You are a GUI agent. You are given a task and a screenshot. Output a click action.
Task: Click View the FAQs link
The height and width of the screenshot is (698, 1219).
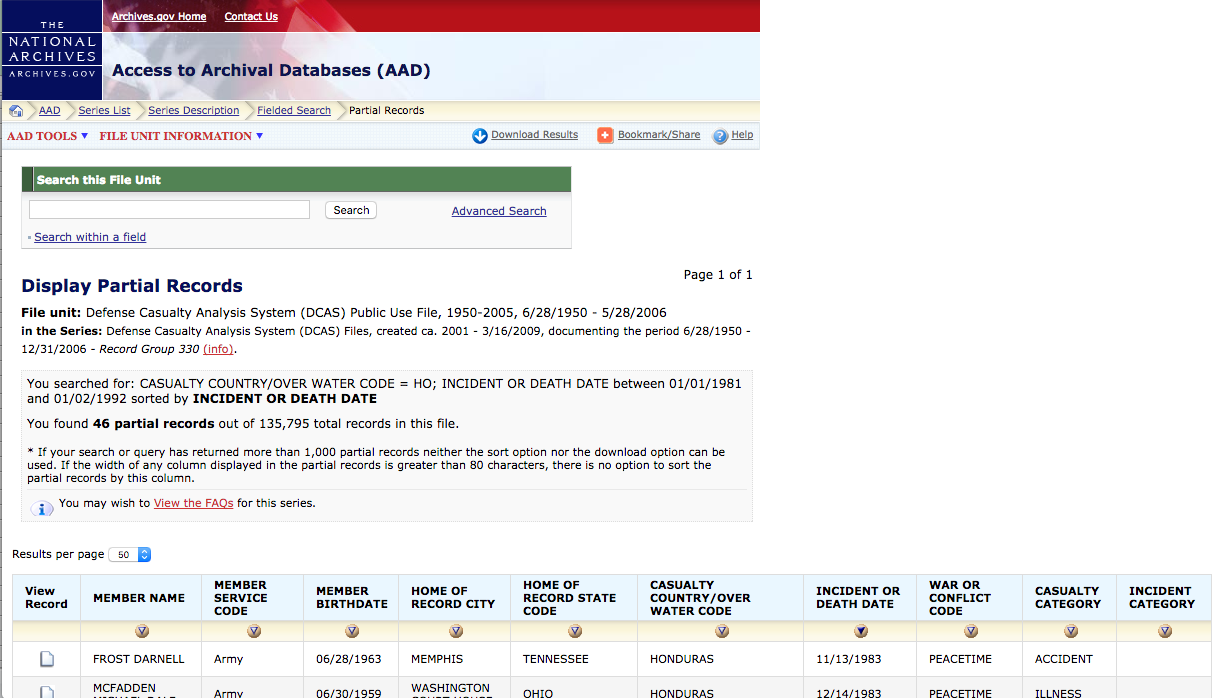pyautogui.click(x=193, y=503)
